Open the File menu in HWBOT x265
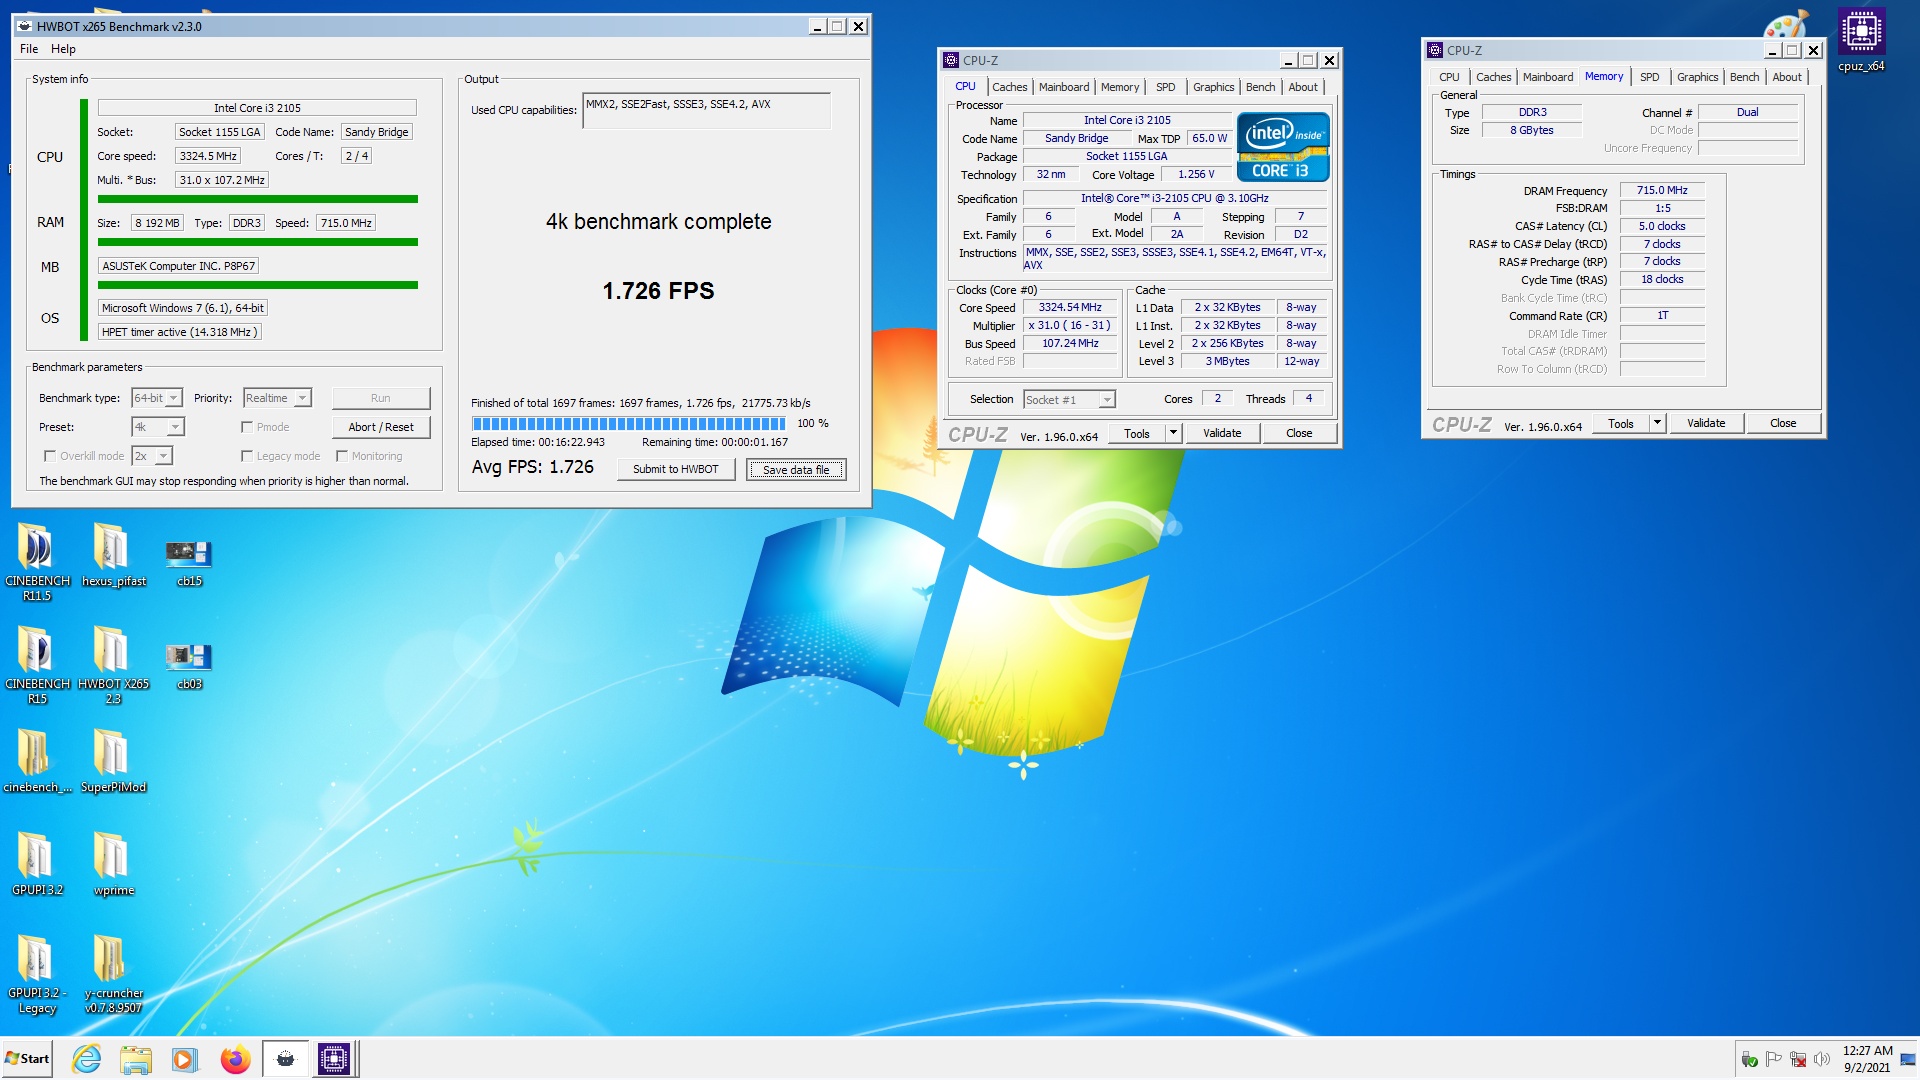Image resolution: width=1920 pixels, height=1080 pixels. 29,49
